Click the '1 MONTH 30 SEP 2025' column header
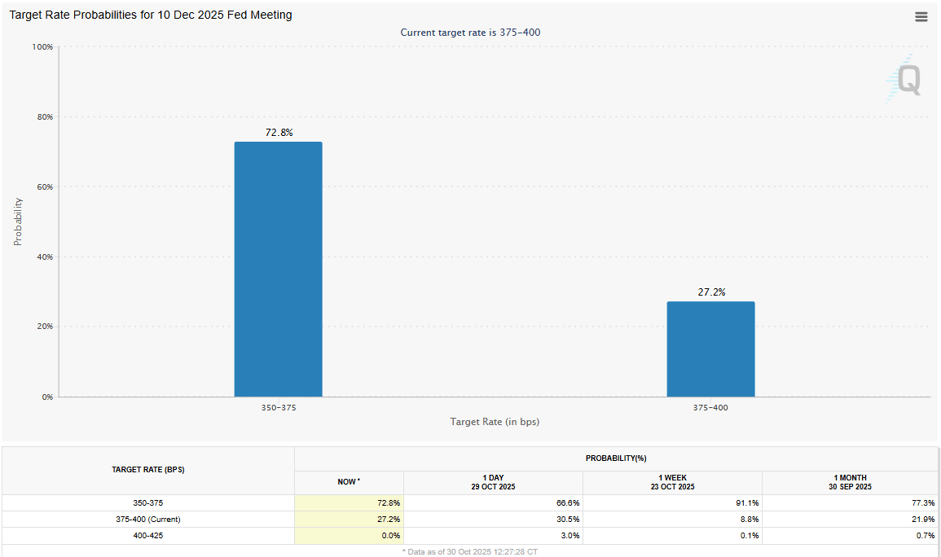Image resolution: width=941 pixels, height=557 pixels. click(x=850, y=482)
